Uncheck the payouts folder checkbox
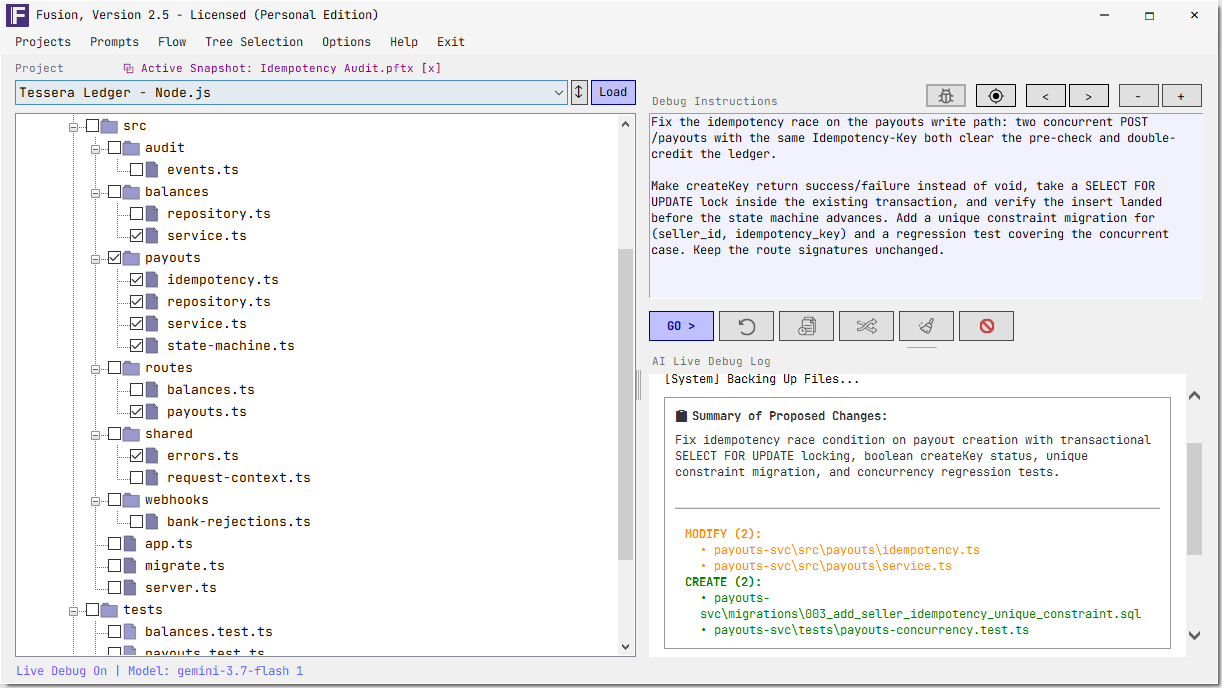Viewport: 1222px width, 688px height. click(x=114, y=258)
